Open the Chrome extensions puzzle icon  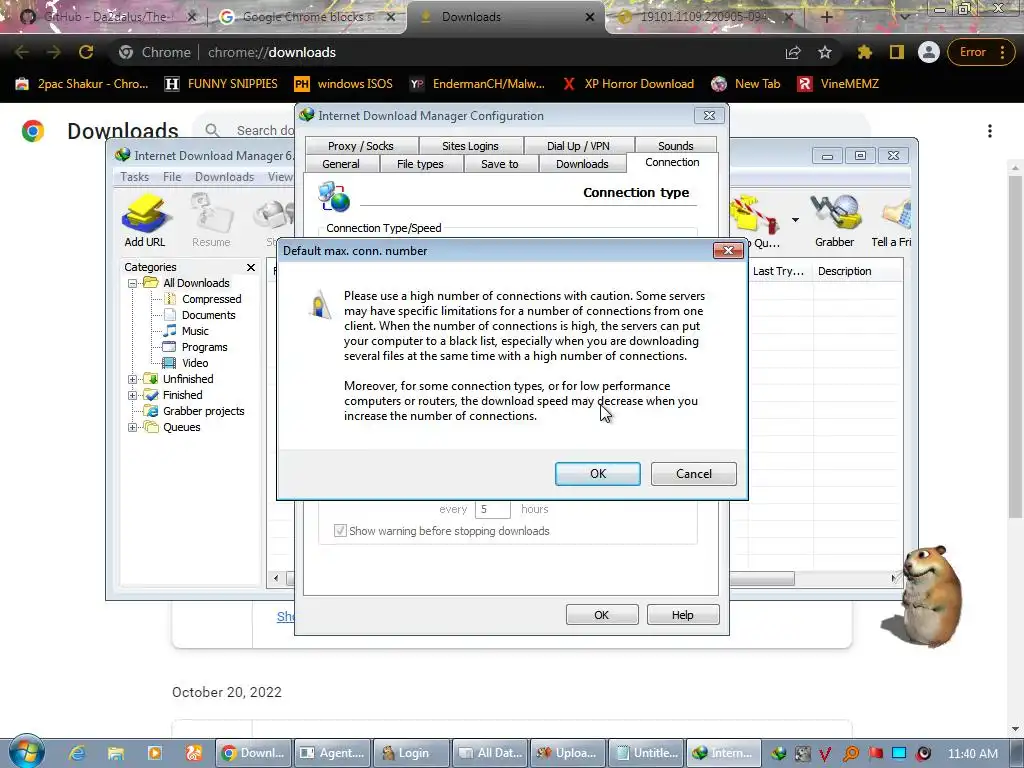(x=864, y=52)
